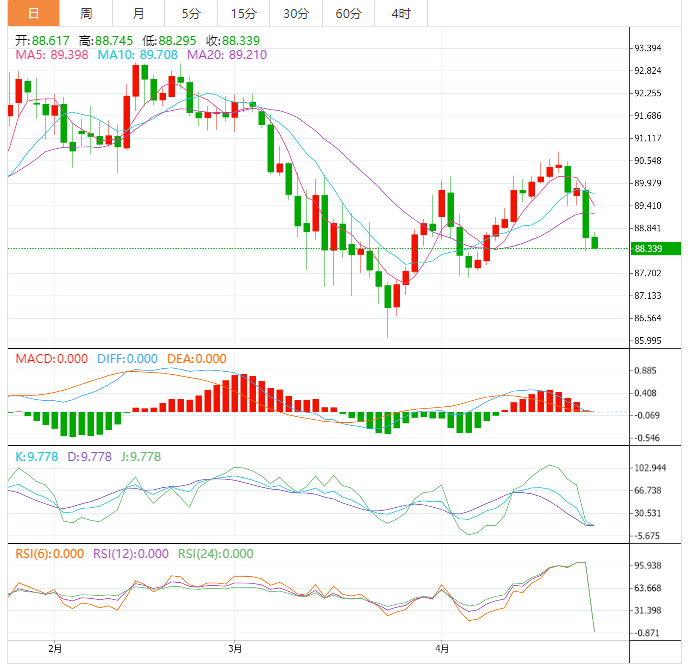
Task: Click the 2月 date axis marker
Action: pos(55,649)
